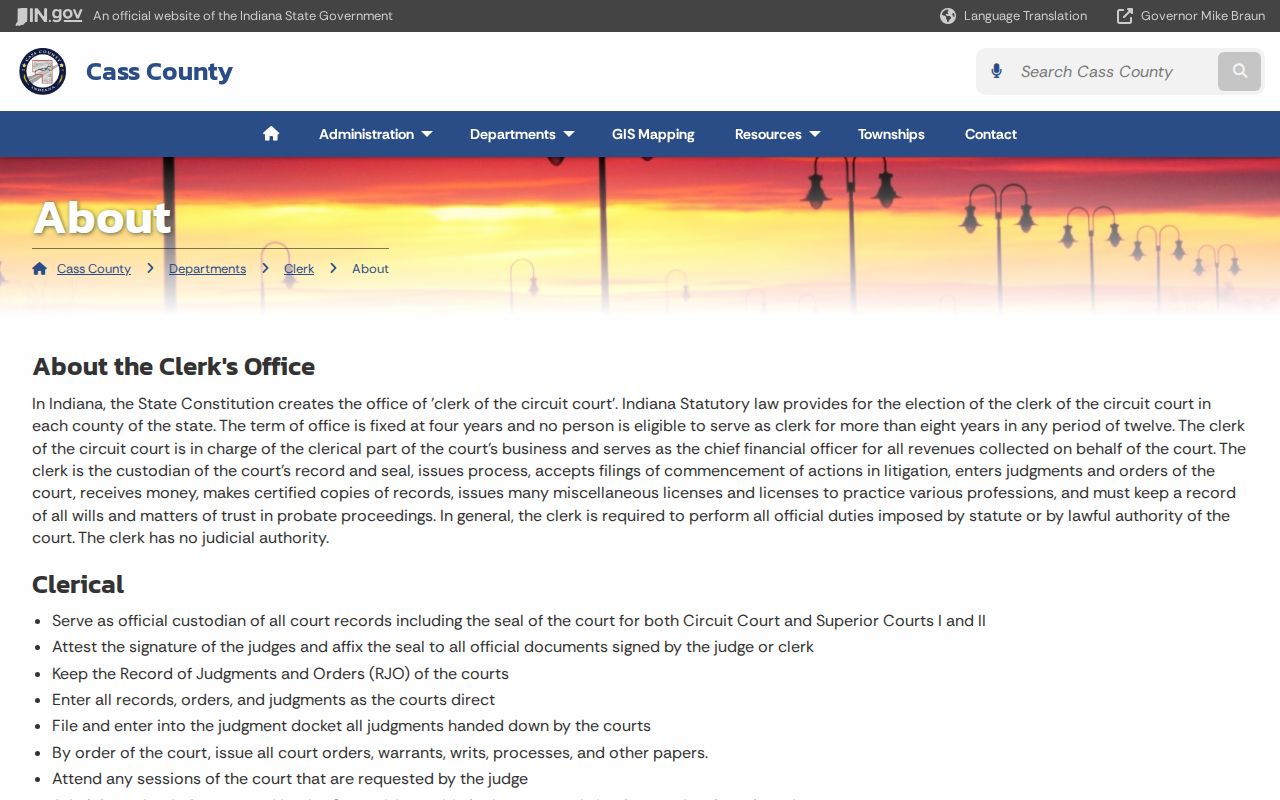This screenshot has height=800, width=1280.
Task: Click the bullet "Enter all records, orders, and judgments"
Action: coord(273,700)
